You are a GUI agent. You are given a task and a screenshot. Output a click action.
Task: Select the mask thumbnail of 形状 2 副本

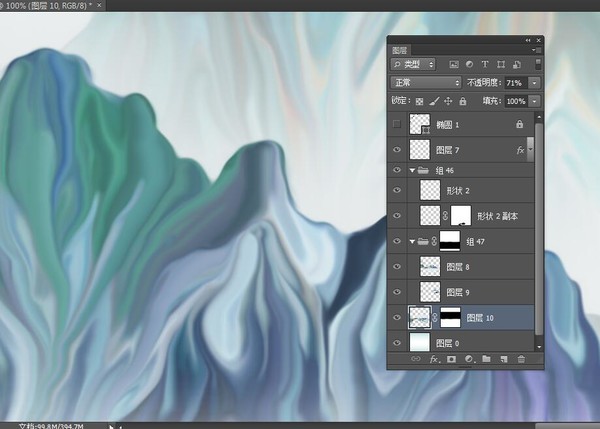[x=461, y=215]
